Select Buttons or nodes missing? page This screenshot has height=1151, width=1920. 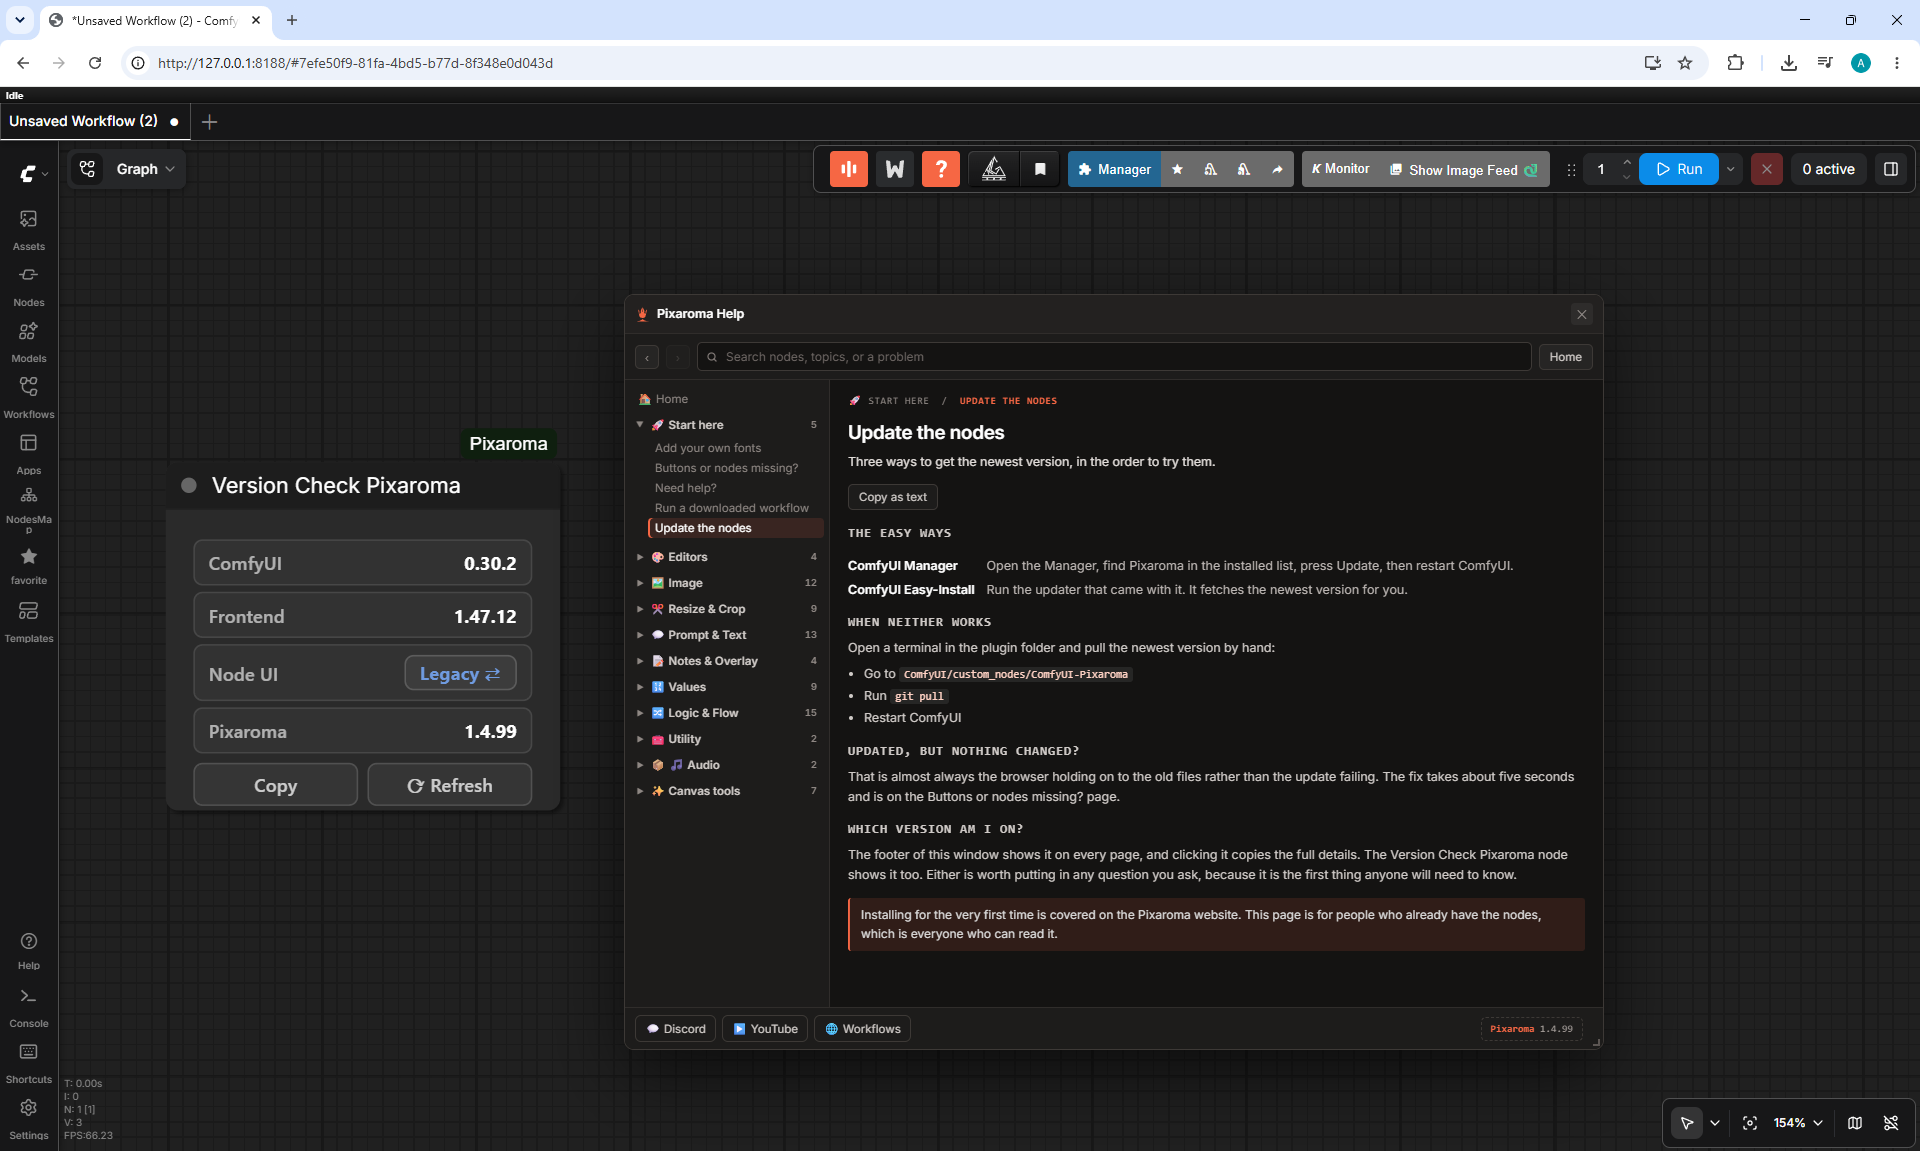point(726,468)
